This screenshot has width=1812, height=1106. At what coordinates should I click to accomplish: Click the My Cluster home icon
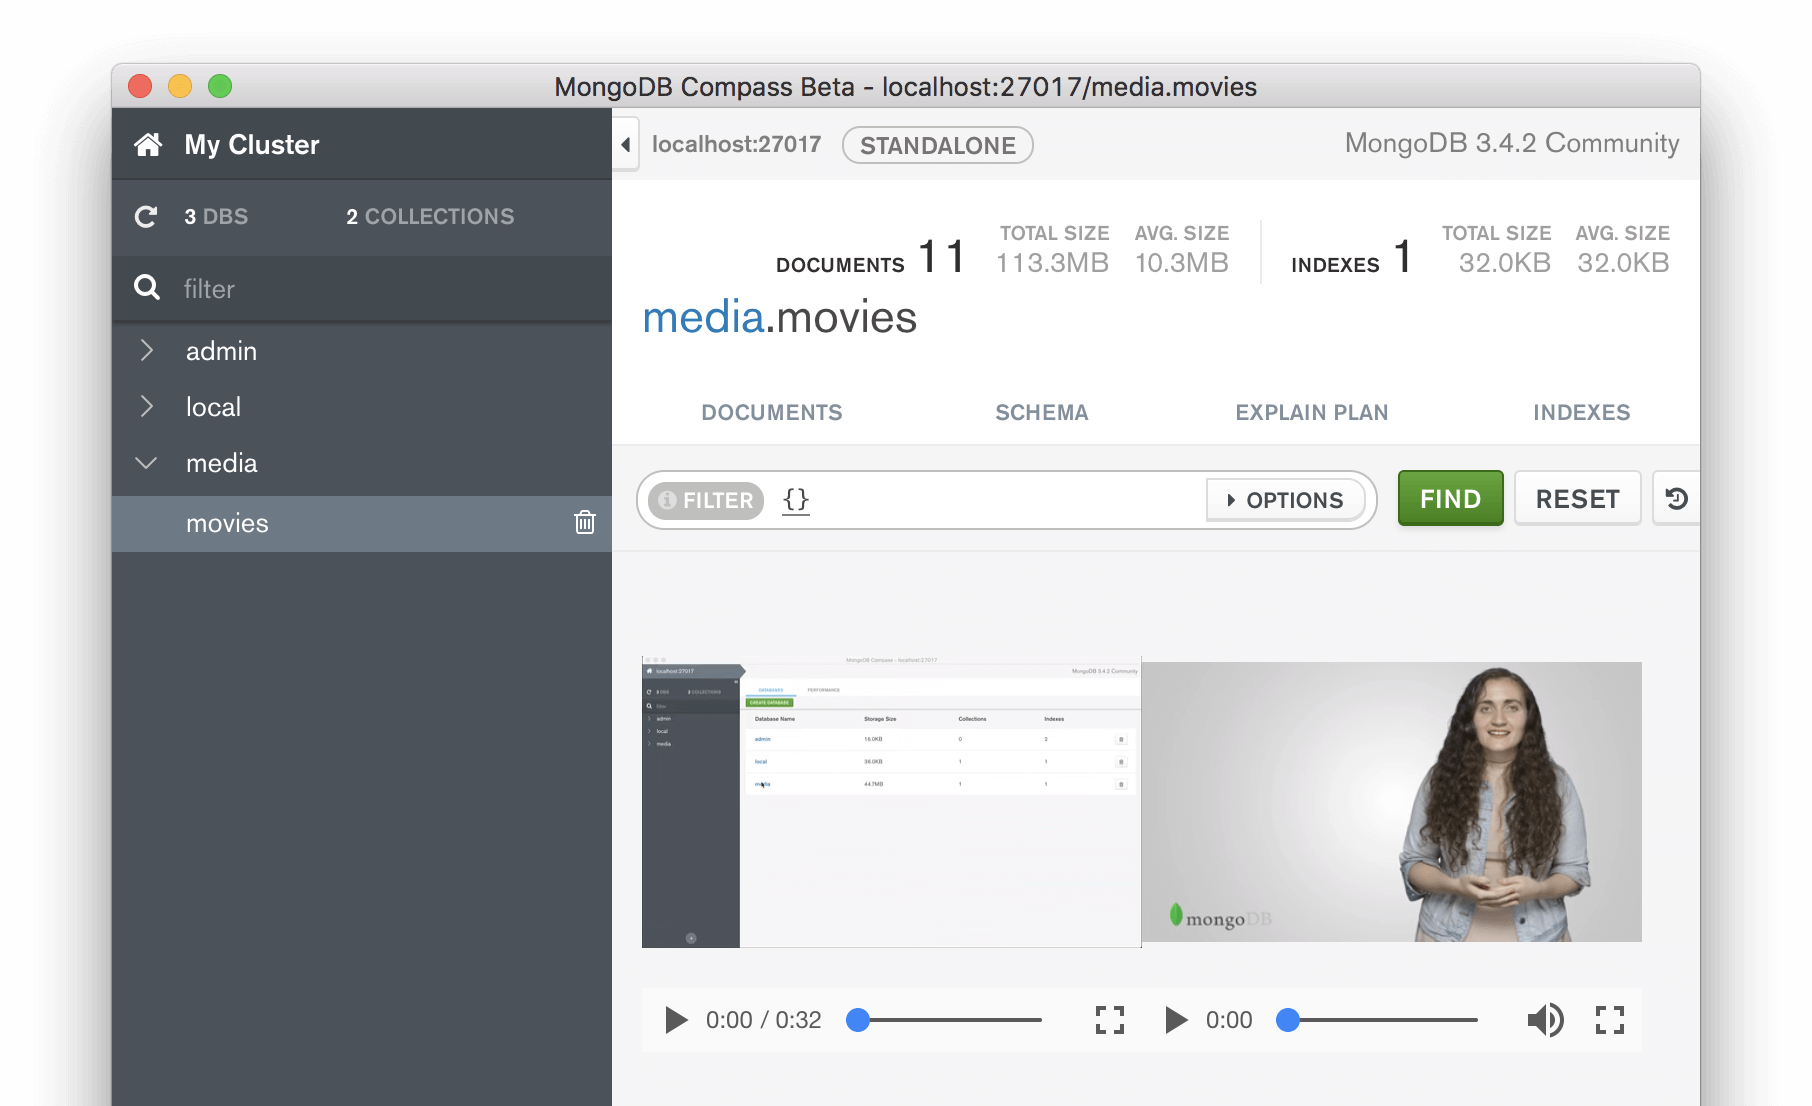pyautogui.click(x=148, y=144)
